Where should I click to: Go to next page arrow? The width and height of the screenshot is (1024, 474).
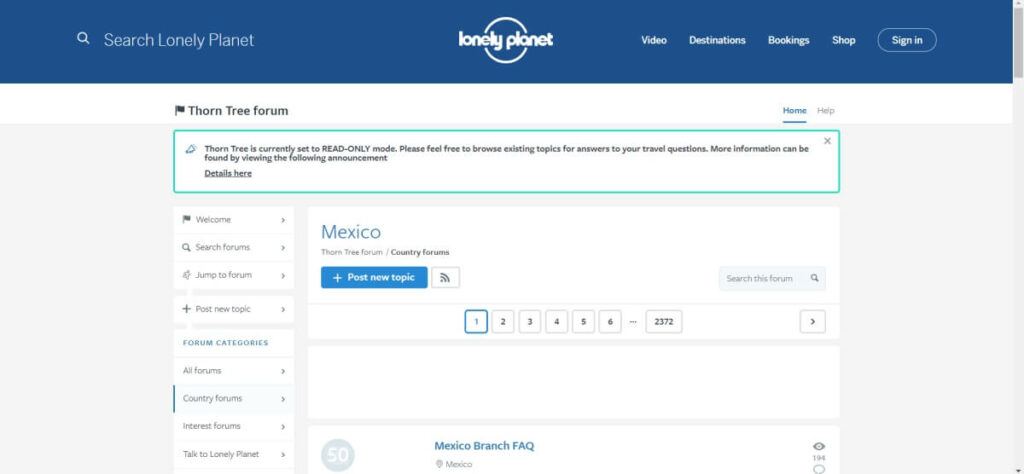coord(812,321)
